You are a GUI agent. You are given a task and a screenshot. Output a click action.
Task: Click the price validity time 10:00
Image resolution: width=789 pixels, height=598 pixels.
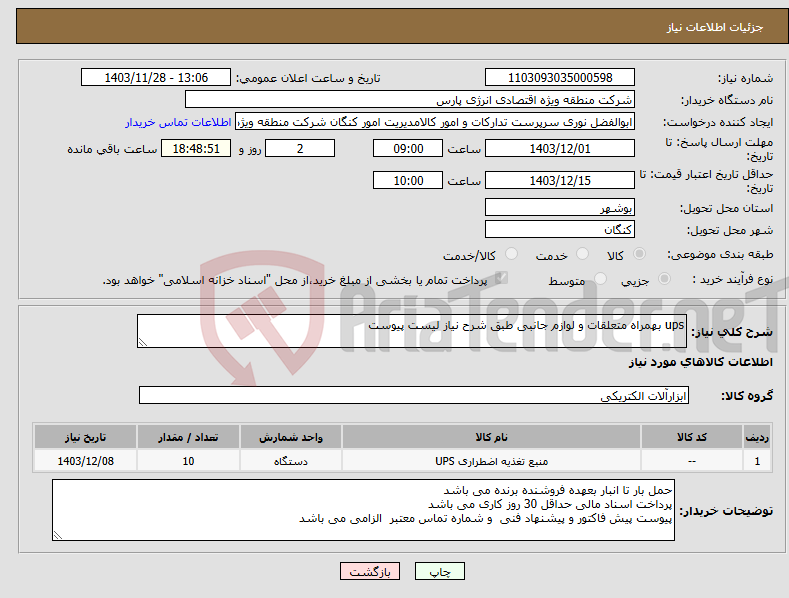click(x=408, y=180)
